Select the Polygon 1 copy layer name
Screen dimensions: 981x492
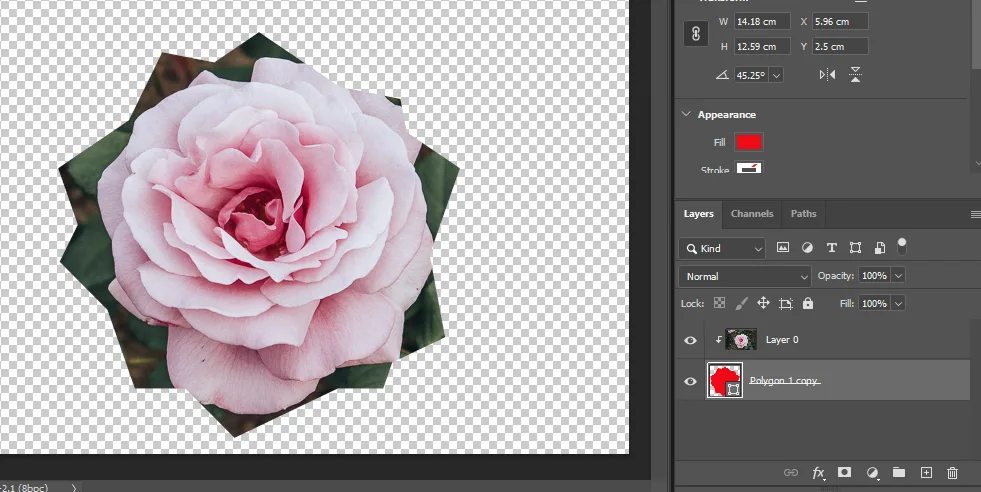point(785,381)
